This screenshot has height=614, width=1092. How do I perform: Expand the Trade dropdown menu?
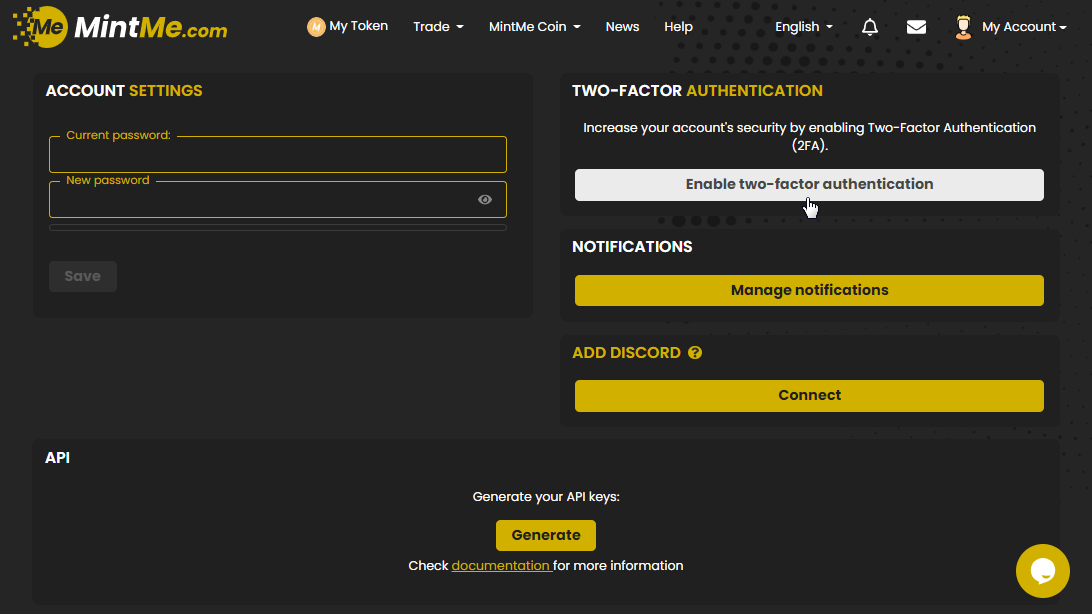pos(438,27)
